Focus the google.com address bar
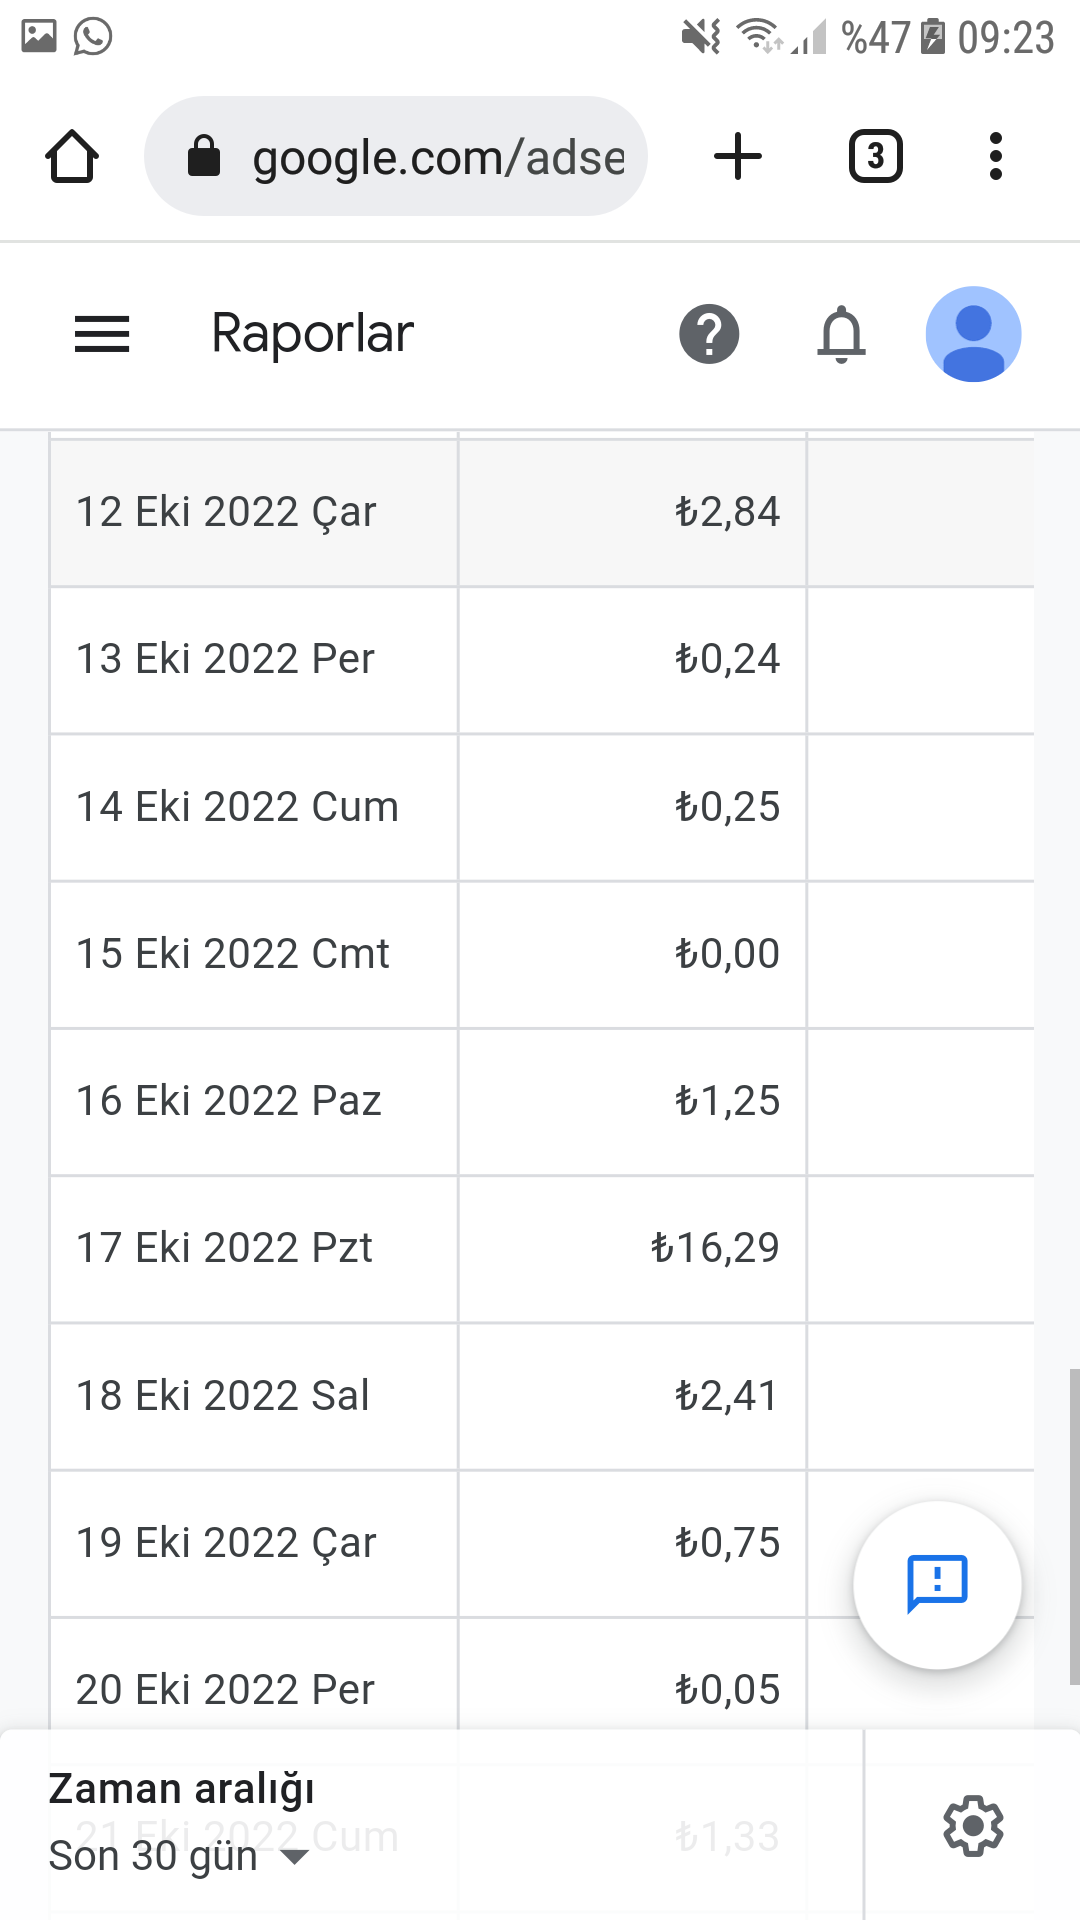This screenshot has height=1920, width=1080. pyautogui.click(x=396, y=157)
